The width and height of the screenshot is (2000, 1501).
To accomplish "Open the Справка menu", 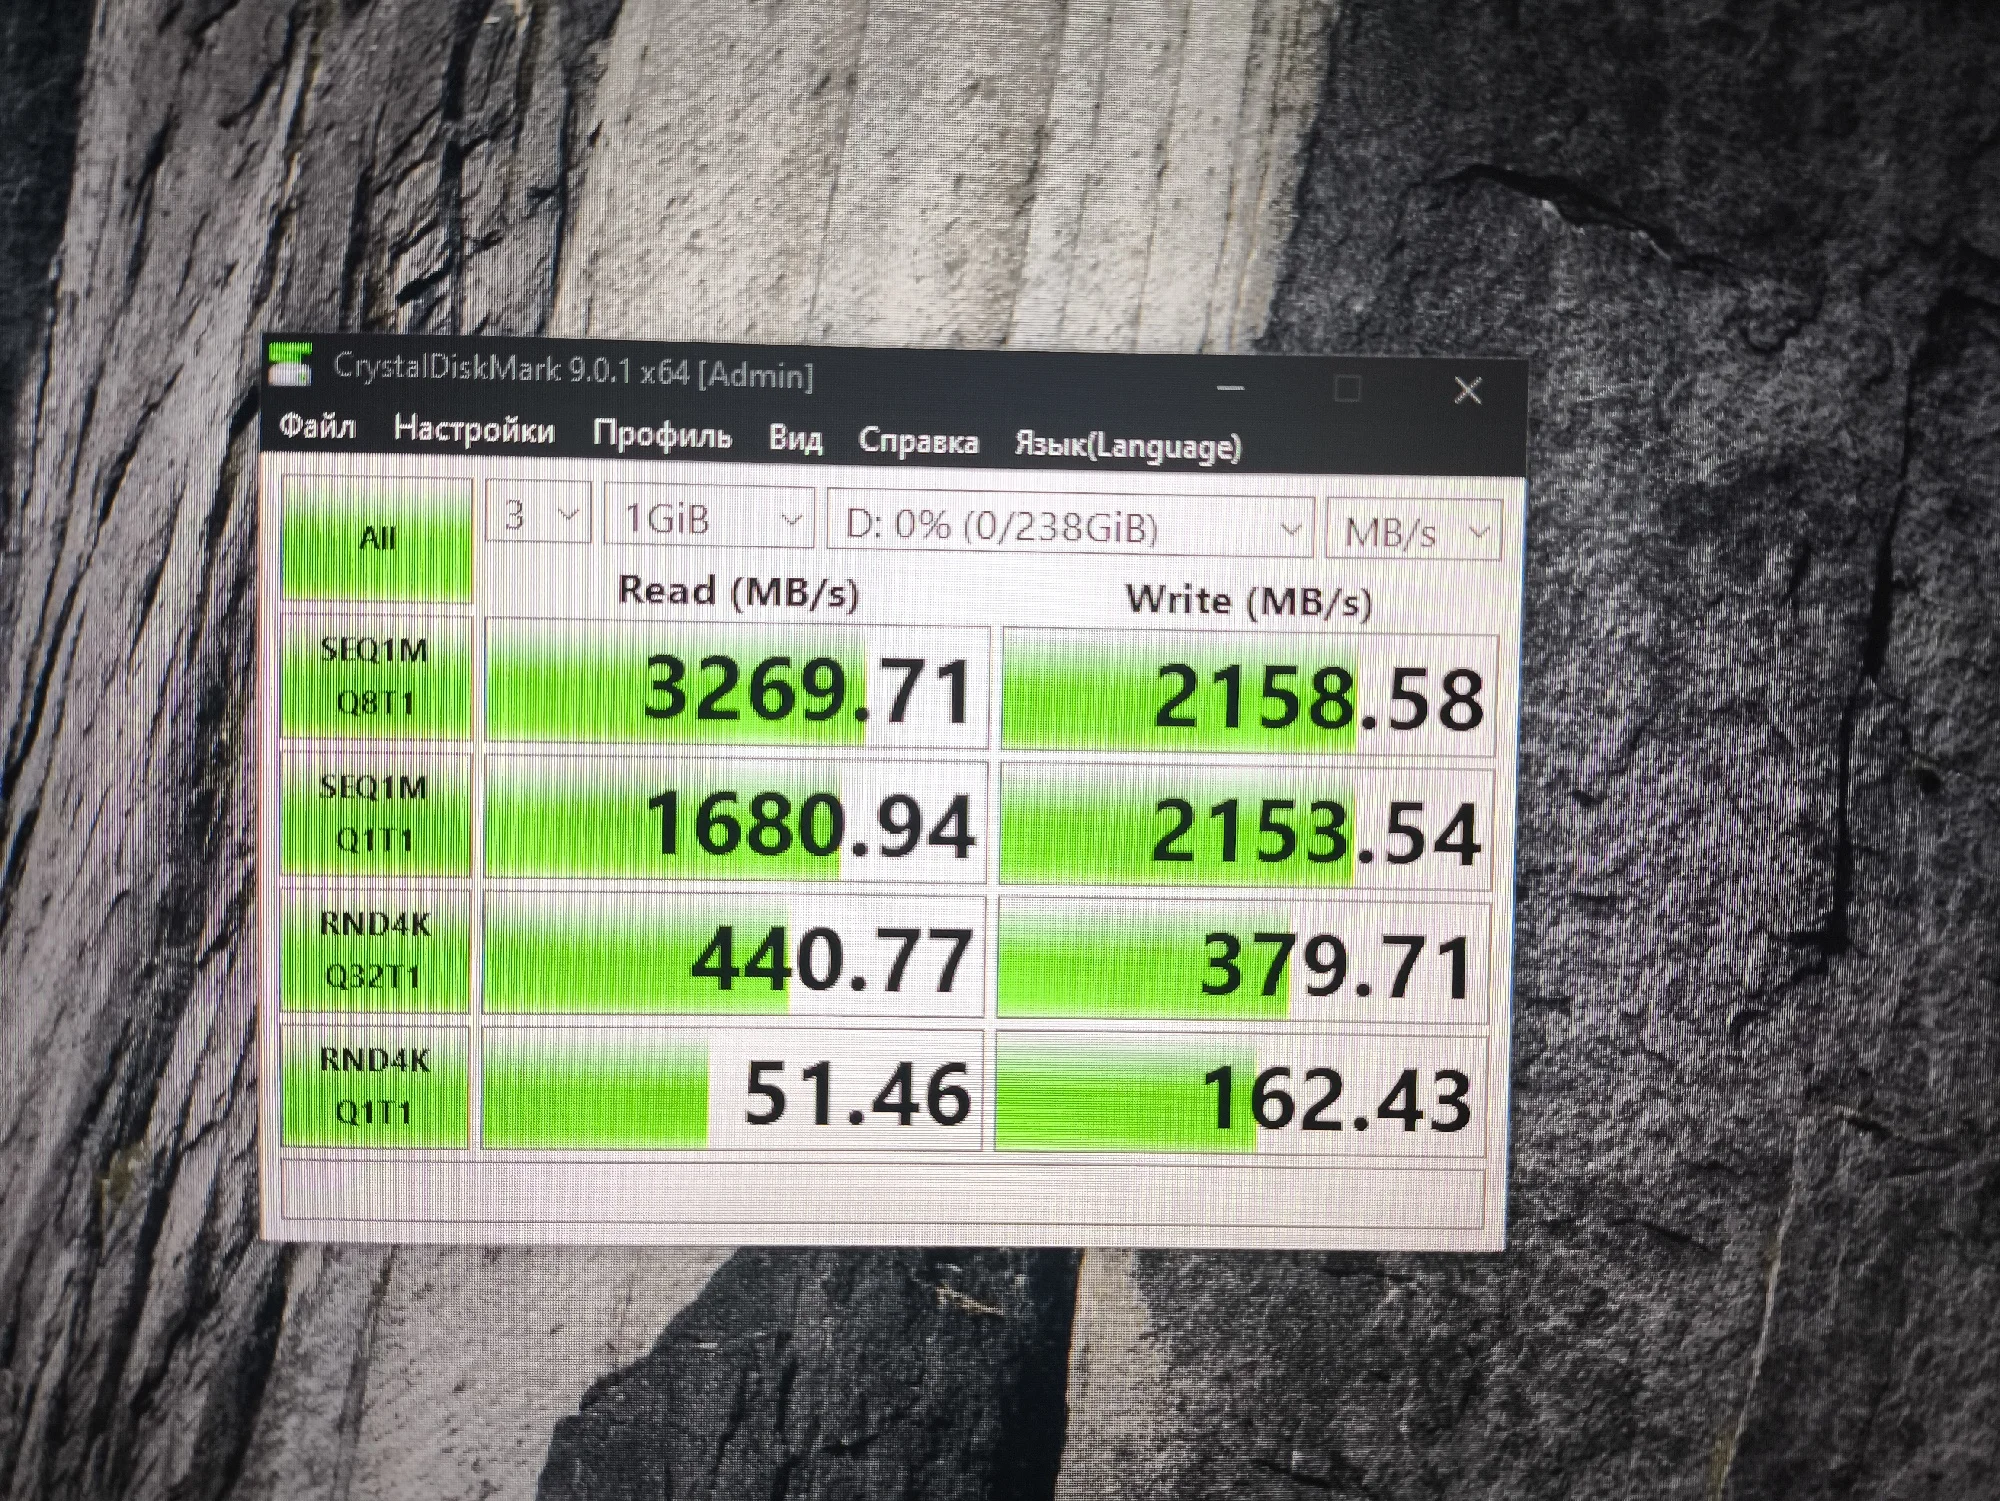I will 918,442.
